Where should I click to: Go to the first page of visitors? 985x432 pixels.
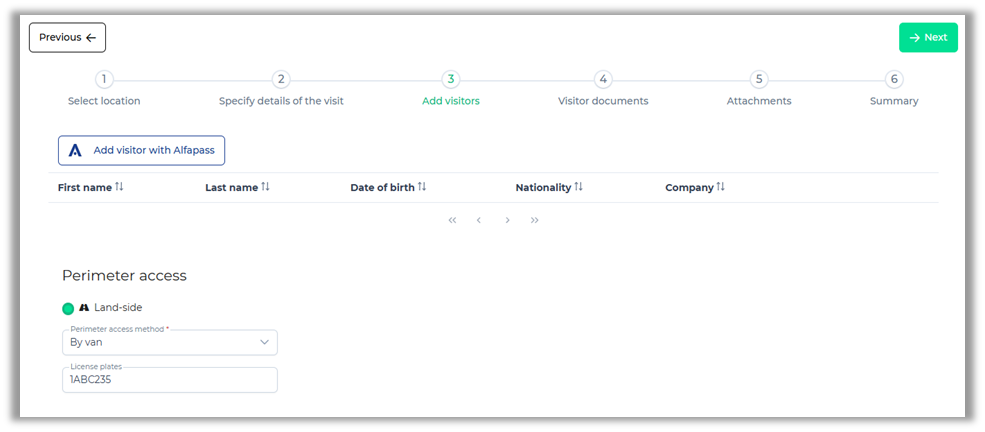[452, 220]
